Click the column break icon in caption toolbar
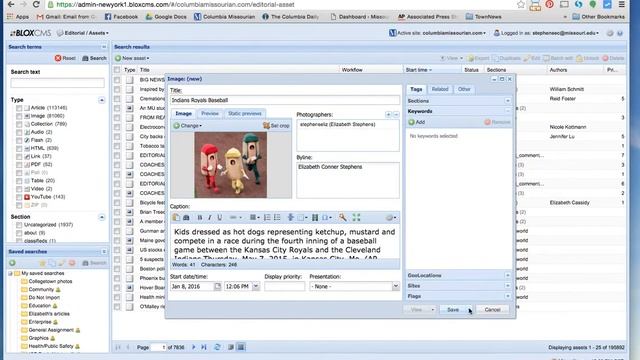This screenshot has width=640, height=360. 315,218
